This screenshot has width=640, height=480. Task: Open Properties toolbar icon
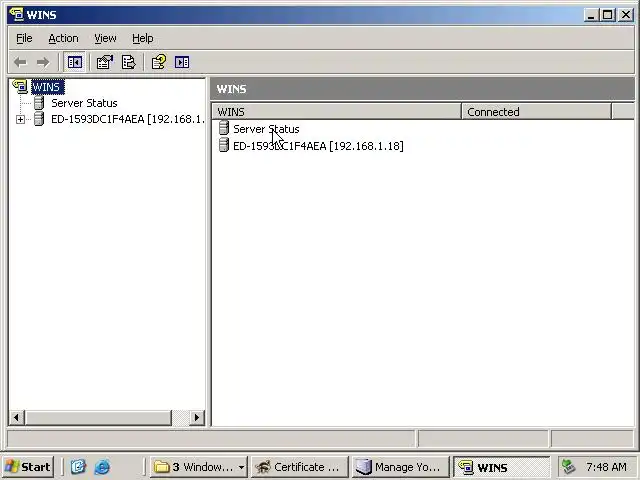pyautogui.click(x=104, y=62)
